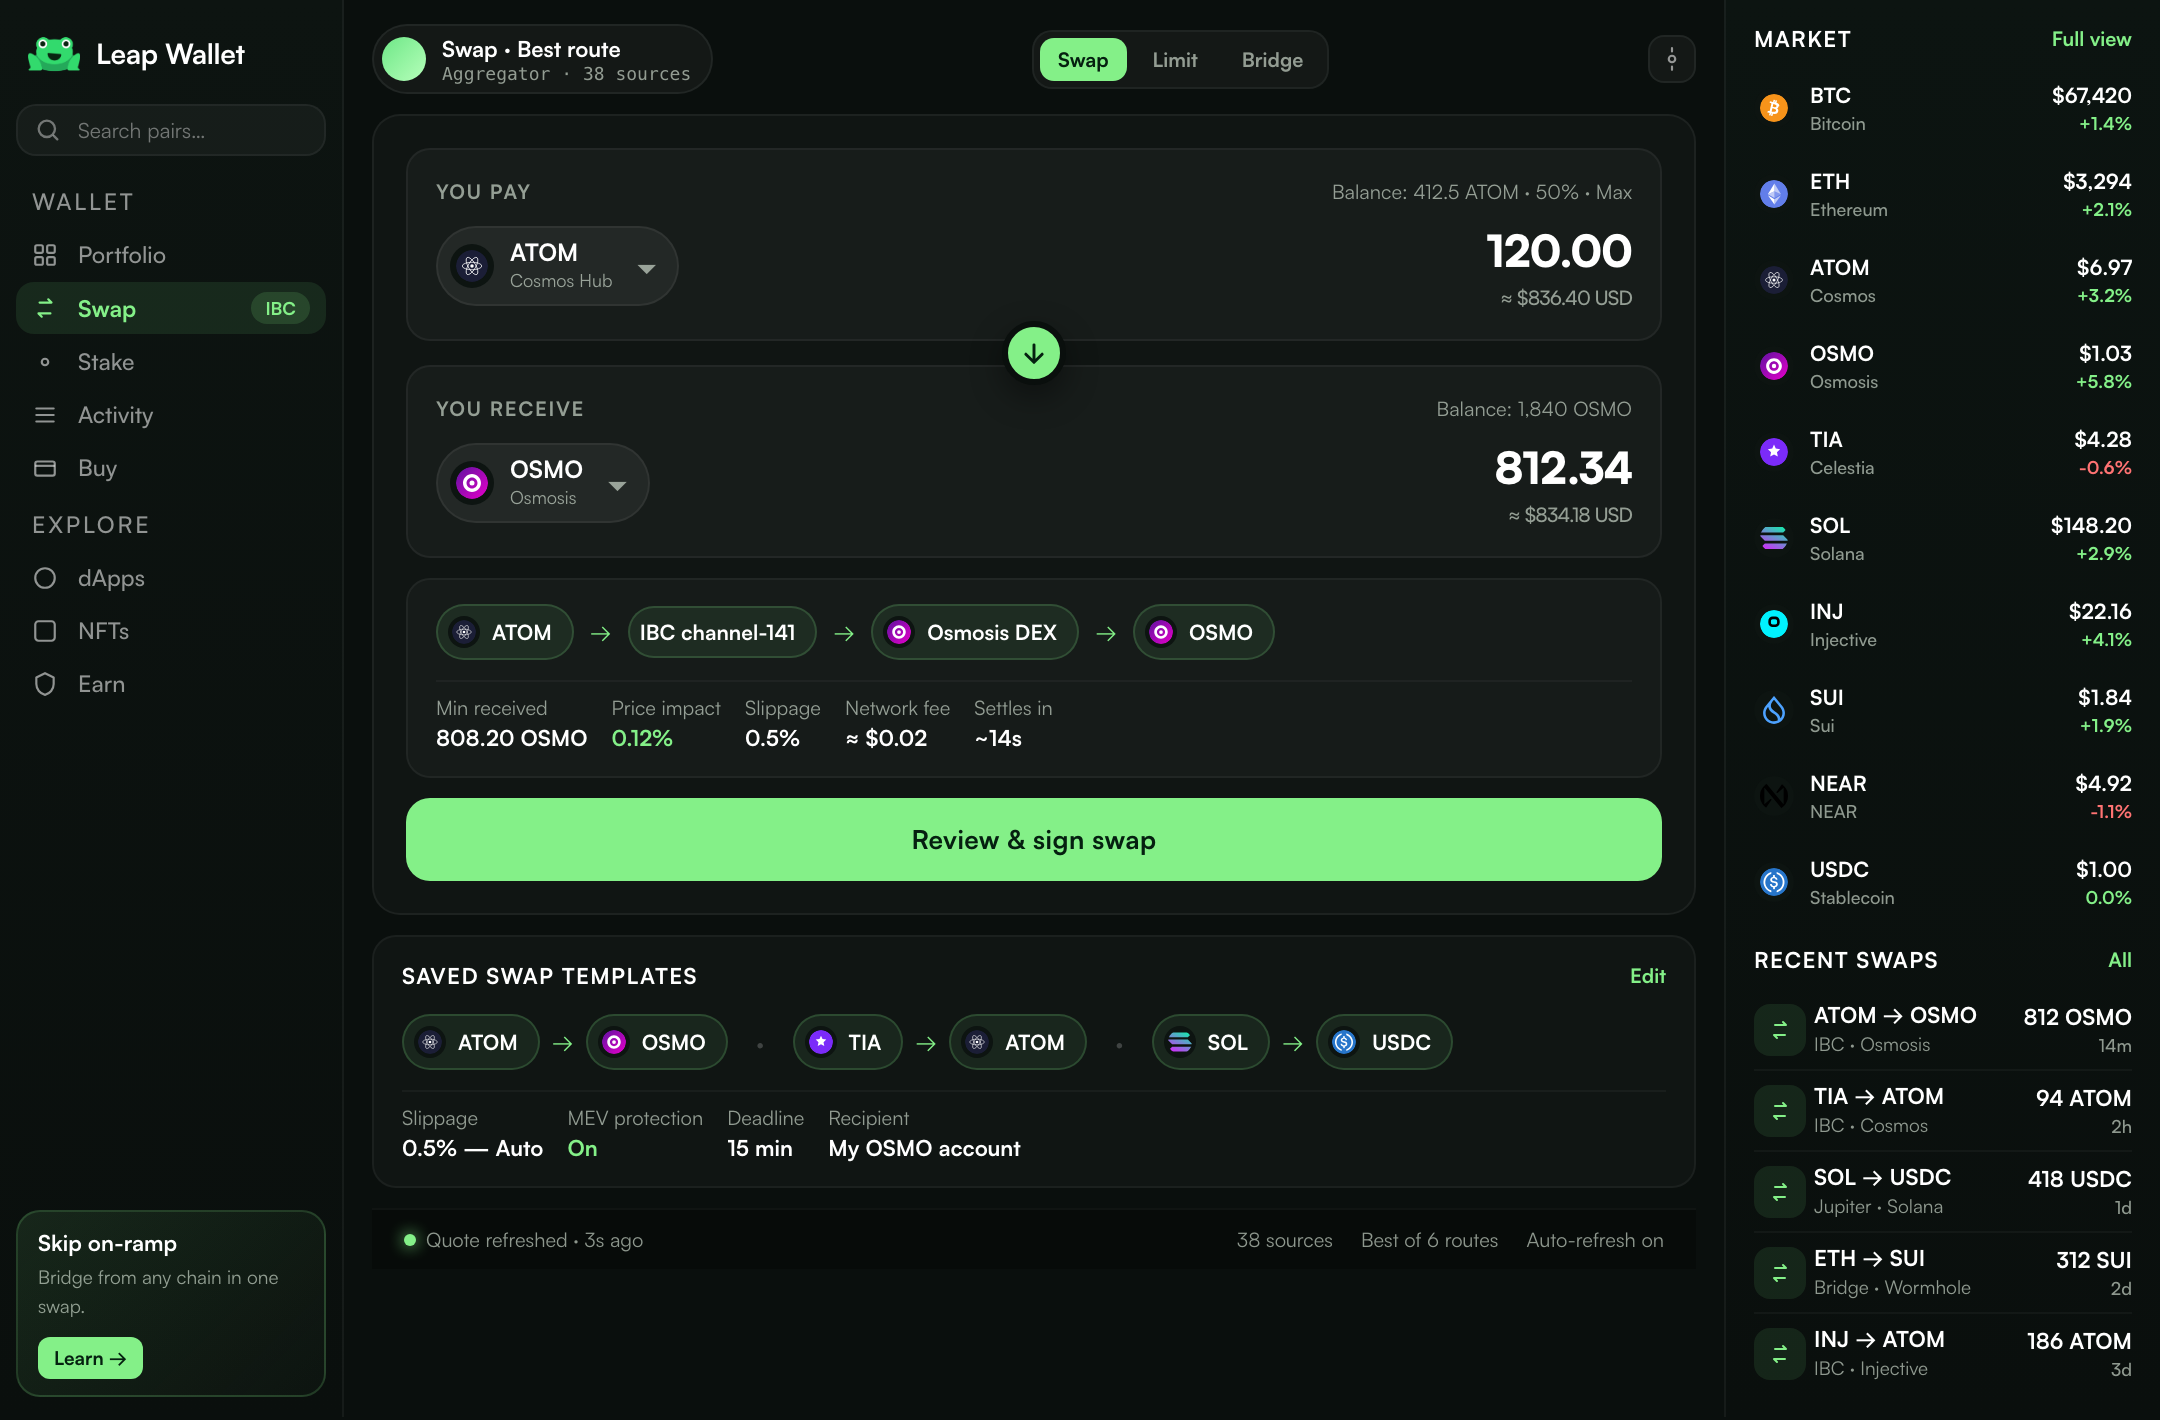The image size is (2160, 1420).
Task: Switch to the Bridge tab
Action: 1272,60
